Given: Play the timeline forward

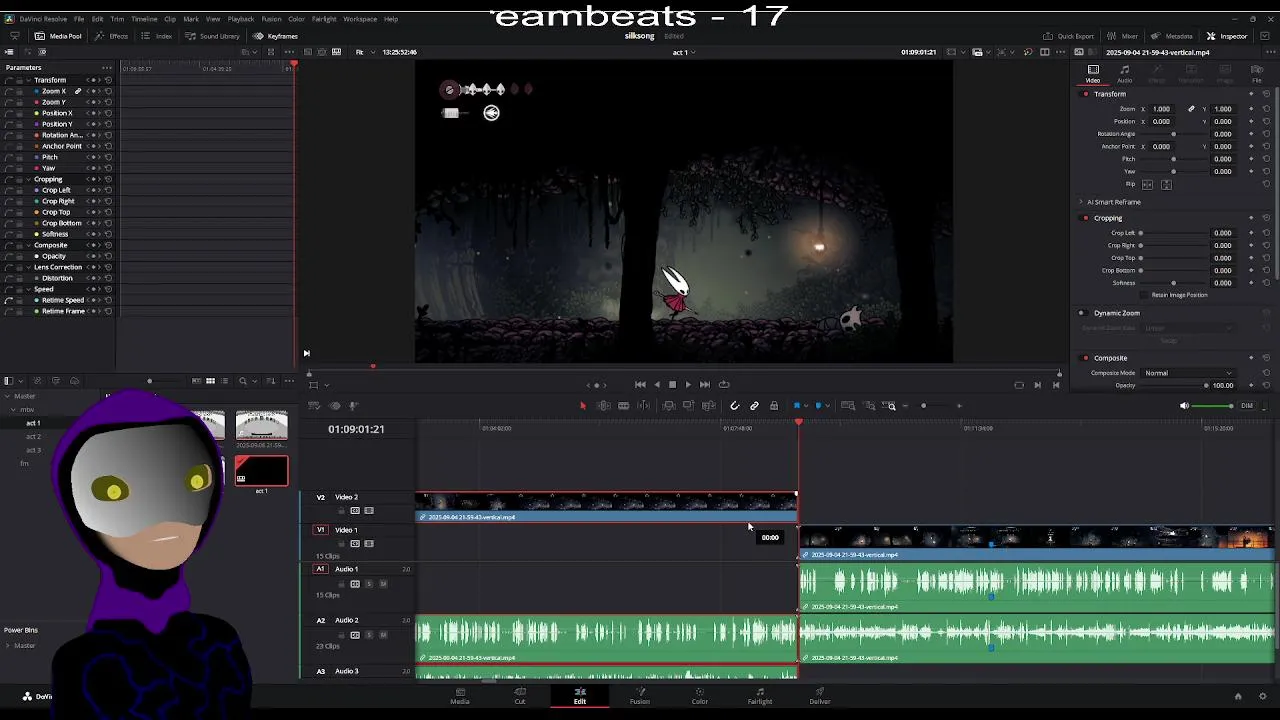Looking at the screenshot, I should [688, 384].
